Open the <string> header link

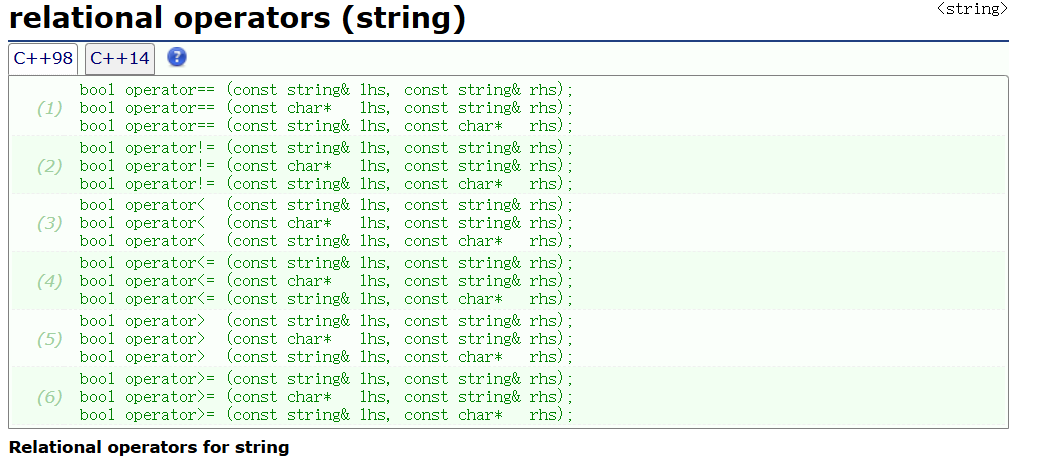(x=971, y=9)
